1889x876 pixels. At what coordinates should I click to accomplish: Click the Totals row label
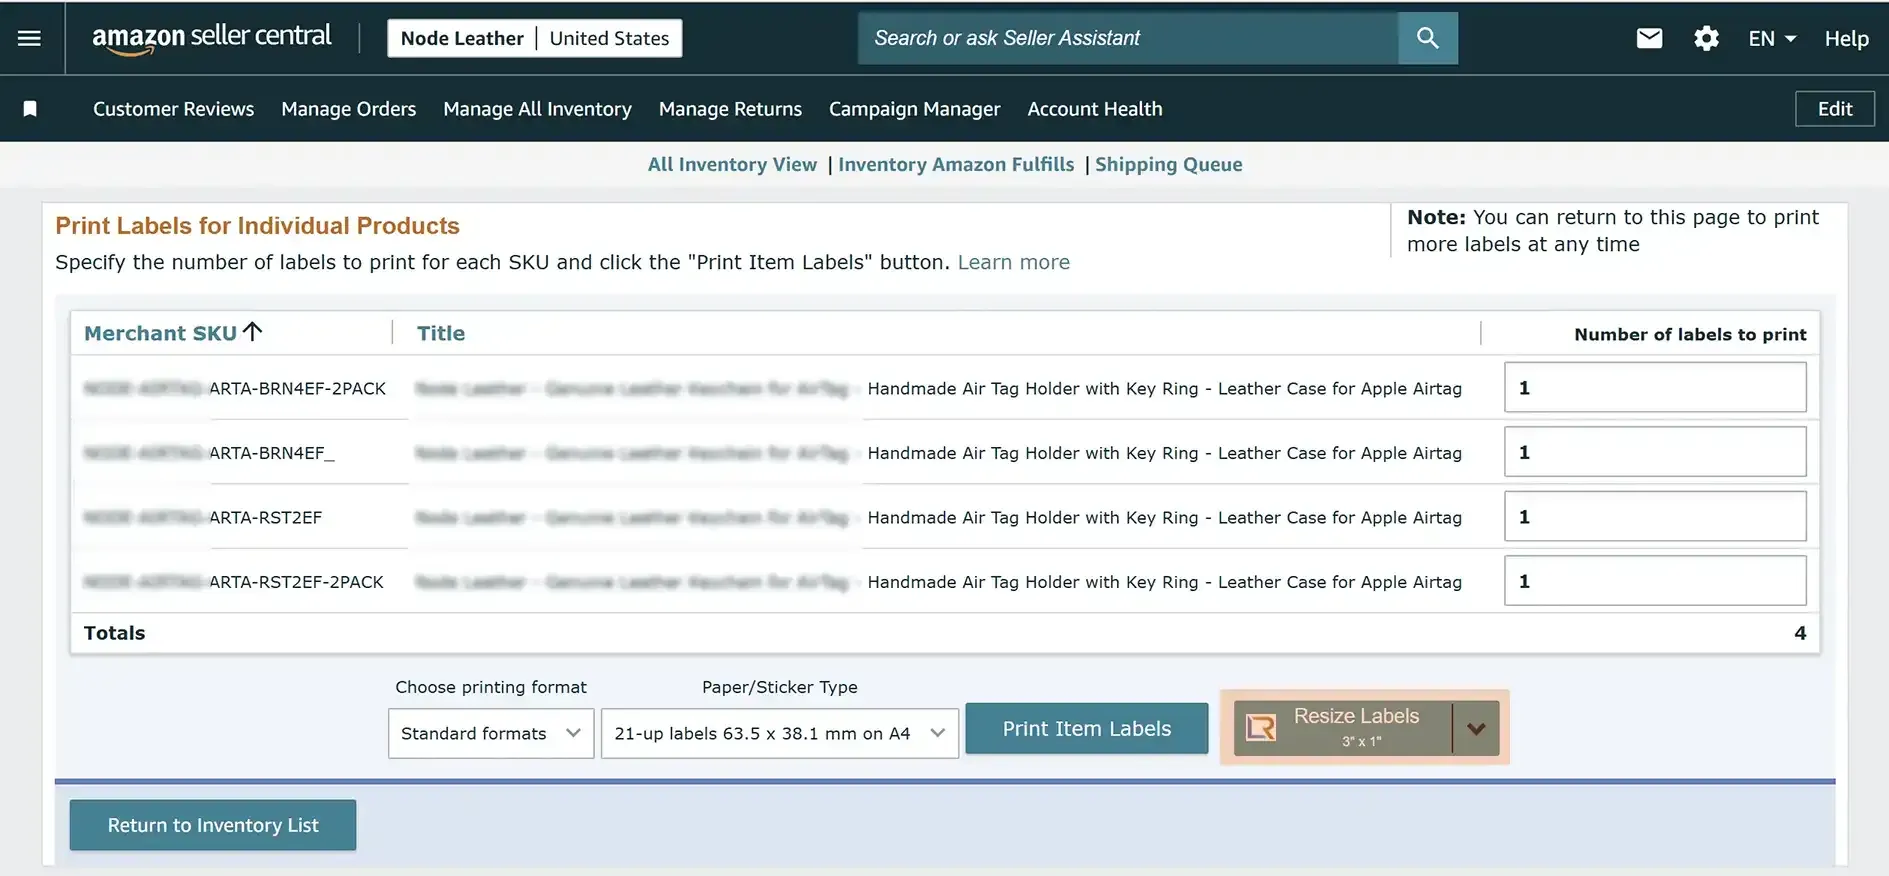pyautogui.click(x=114, y=633)
